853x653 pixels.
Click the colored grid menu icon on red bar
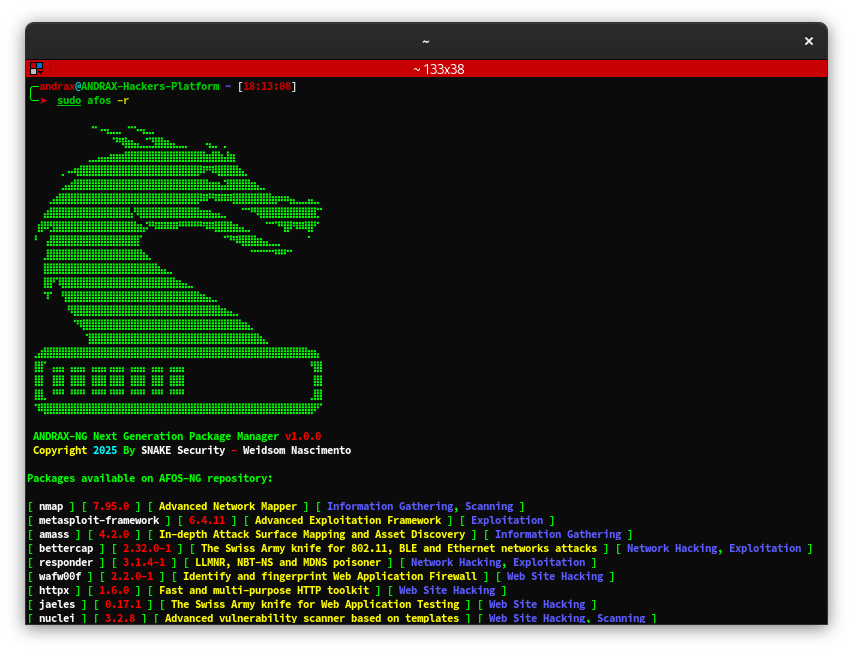point(36,68)
